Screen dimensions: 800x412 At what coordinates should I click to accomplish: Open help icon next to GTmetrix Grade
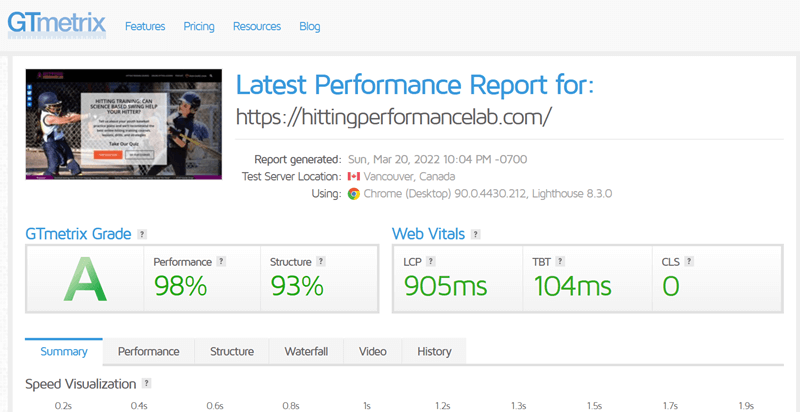tap(142, 235)
